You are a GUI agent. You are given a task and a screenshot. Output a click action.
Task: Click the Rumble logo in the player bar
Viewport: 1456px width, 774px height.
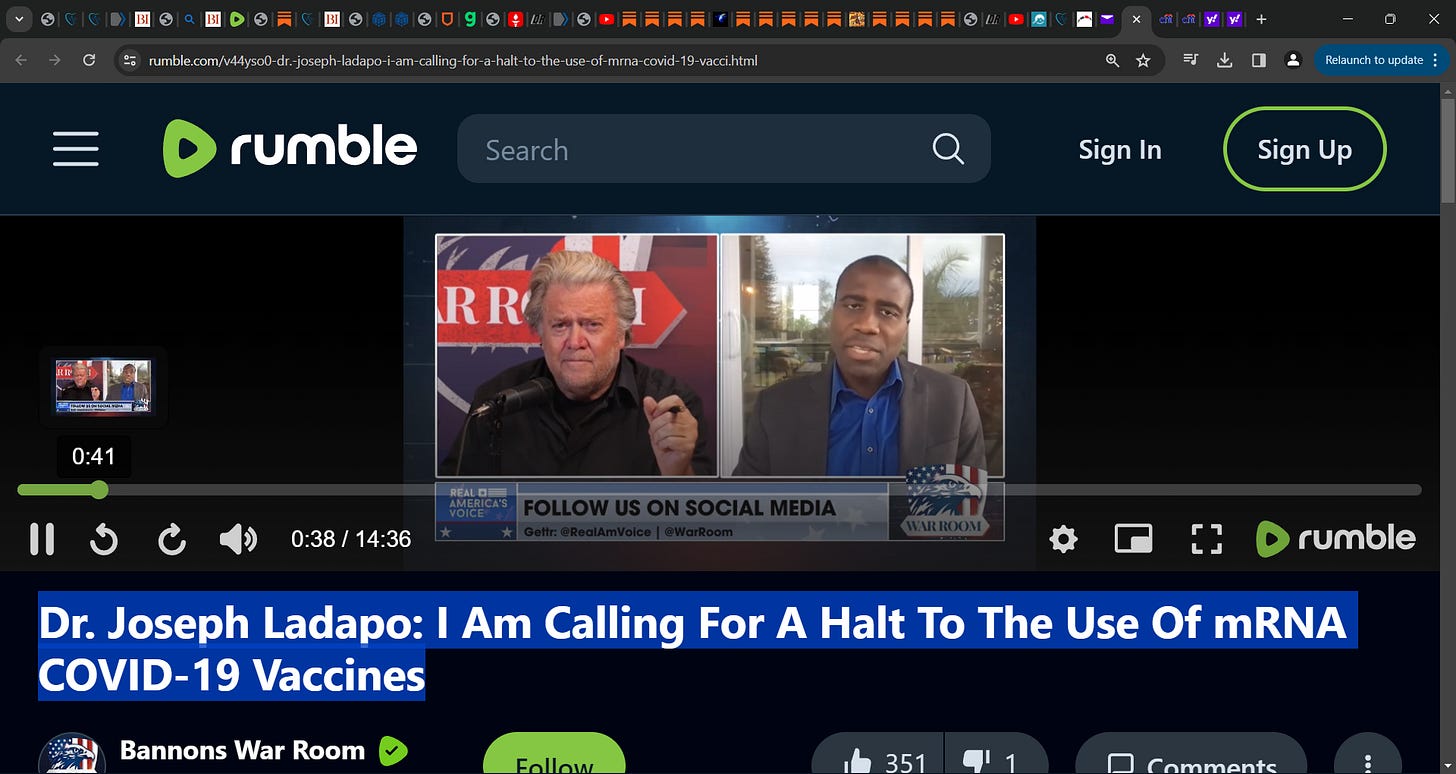pyautogui.click(x=1336, y=538)
